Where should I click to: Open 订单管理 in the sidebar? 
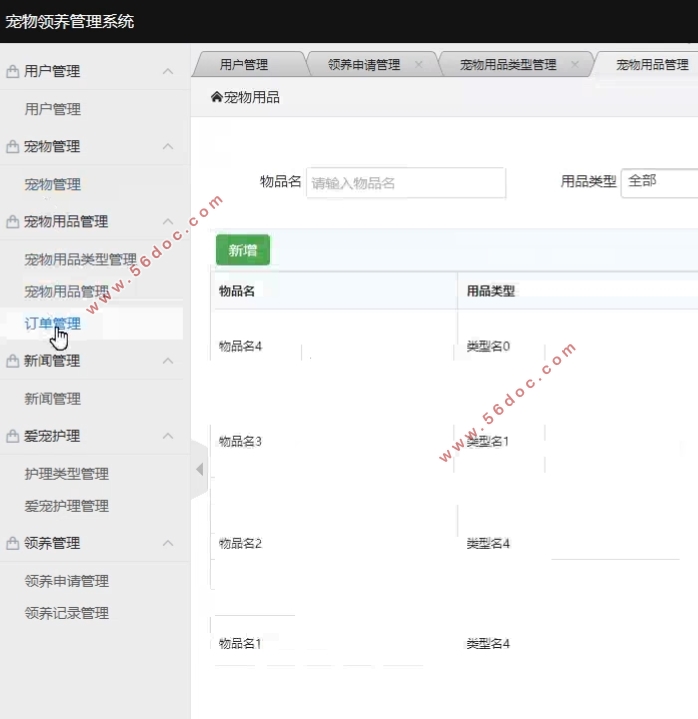[53, 324]
